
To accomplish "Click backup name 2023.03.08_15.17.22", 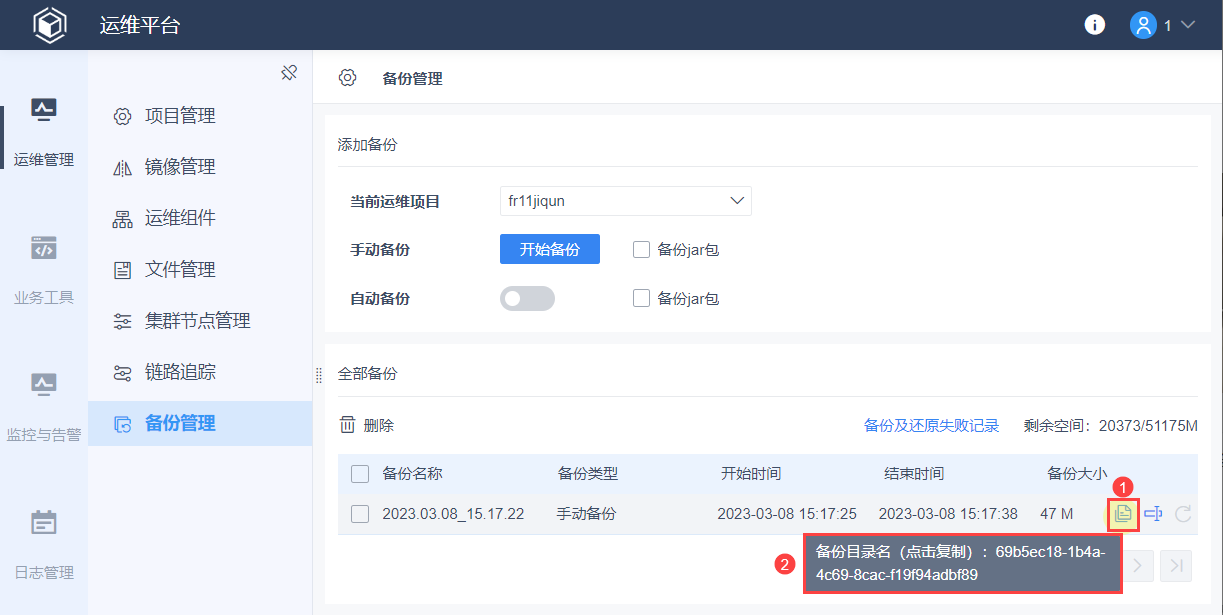I will 453,514.
